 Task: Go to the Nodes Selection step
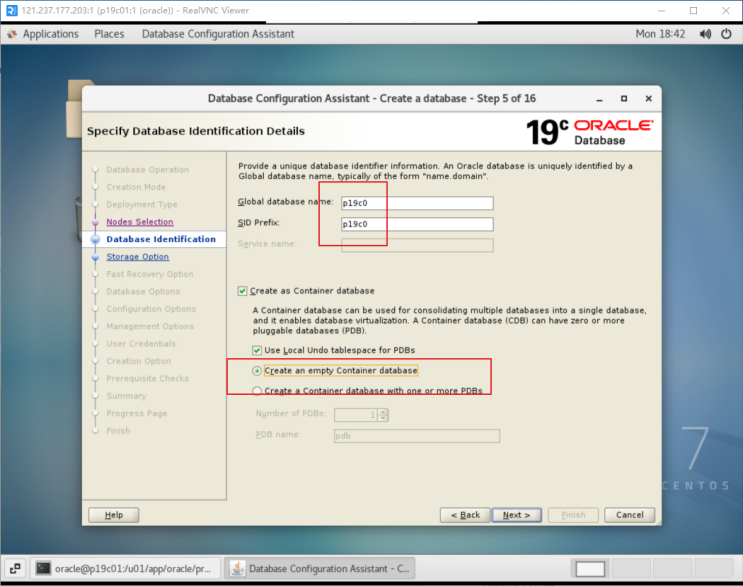[140, 222]
